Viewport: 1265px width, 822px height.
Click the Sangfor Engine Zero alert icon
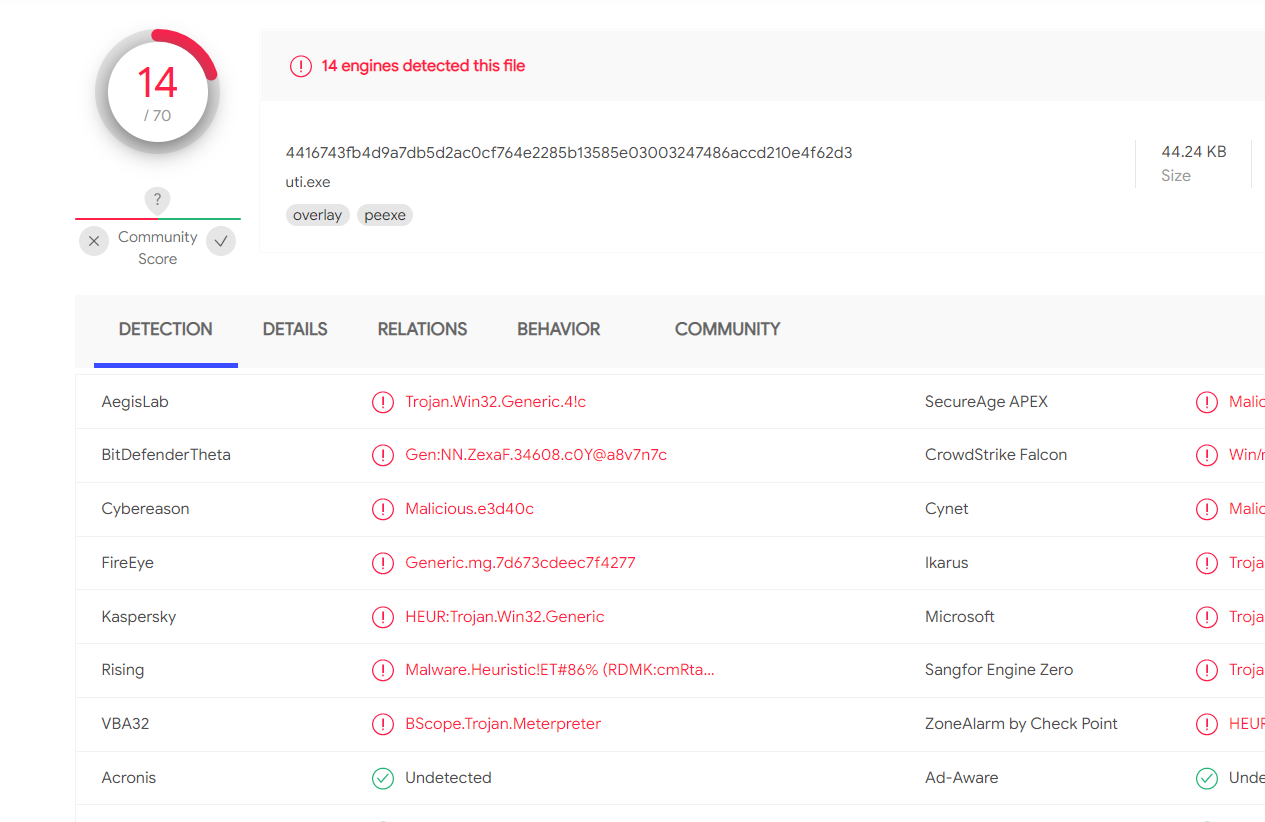pyautogui.click(x=1207, y=670)
